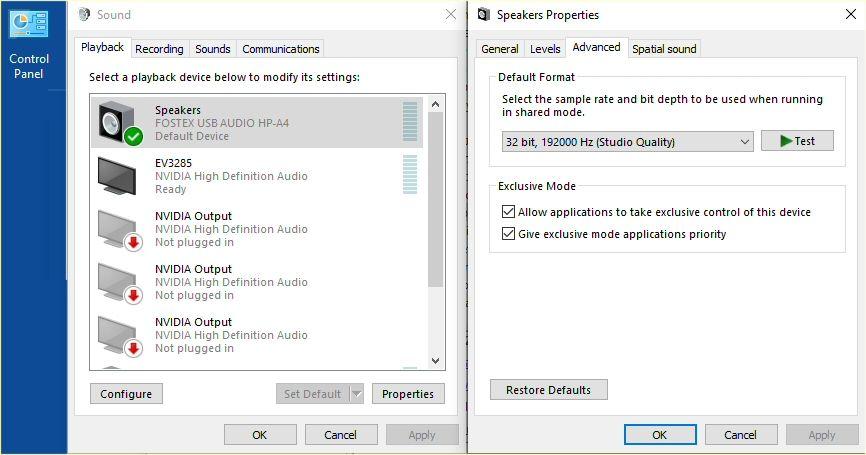This screenshot has width=866, height=455.
Task: Open the Communications tab
Action: pos(281,49)
